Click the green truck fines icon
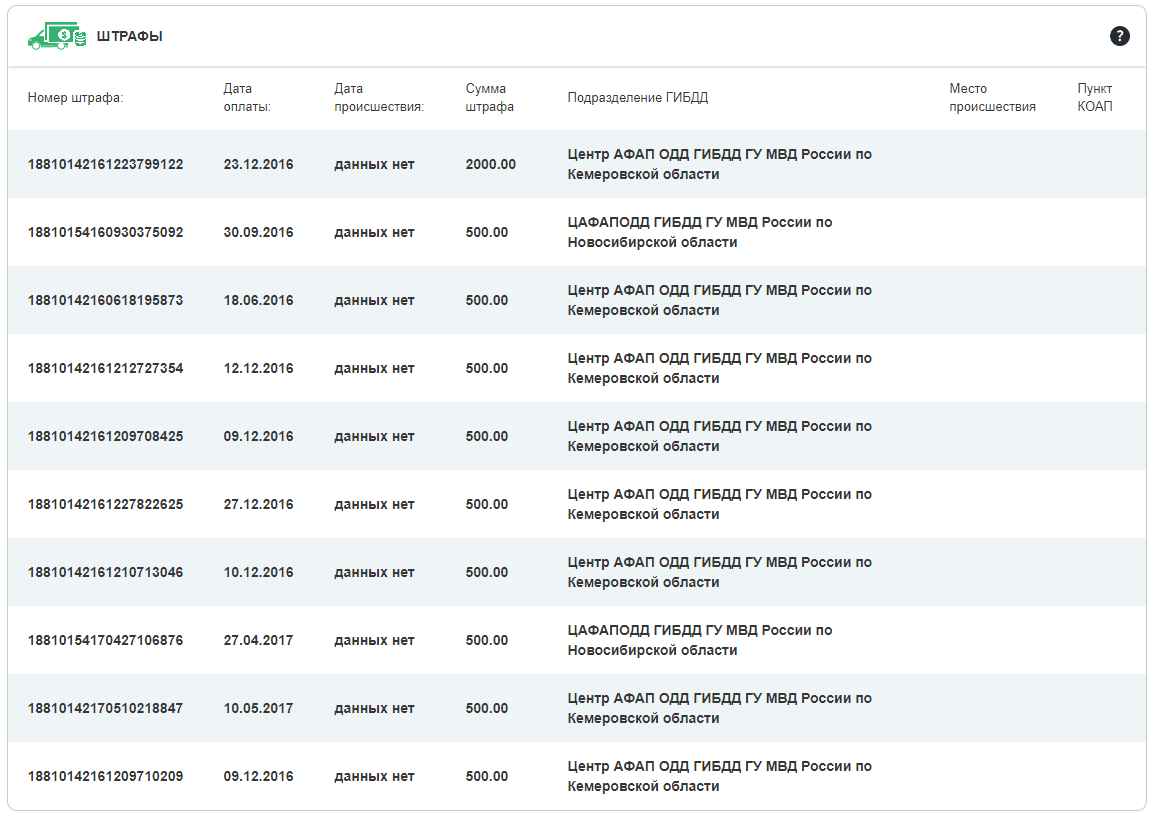The image size is (1157, 819). click(x=57, y=35)
